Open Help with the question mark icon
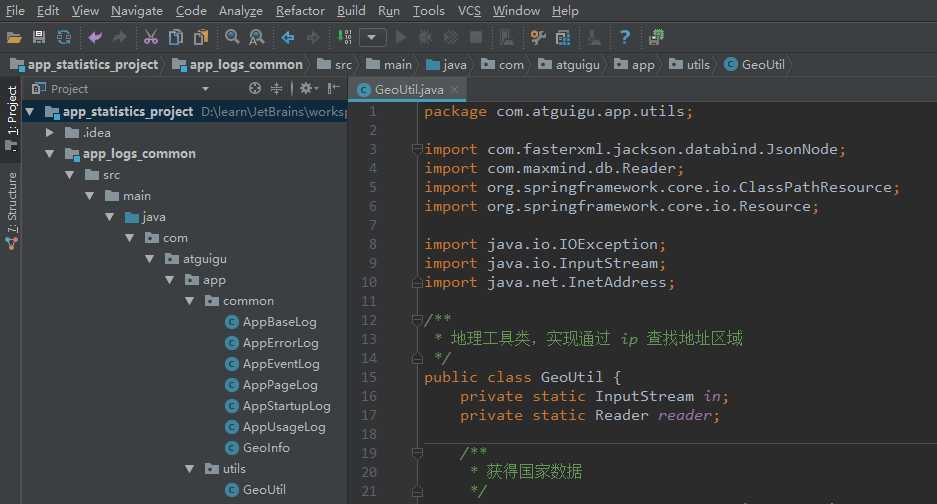Screen dimensions: 937x504 [624, 37]
